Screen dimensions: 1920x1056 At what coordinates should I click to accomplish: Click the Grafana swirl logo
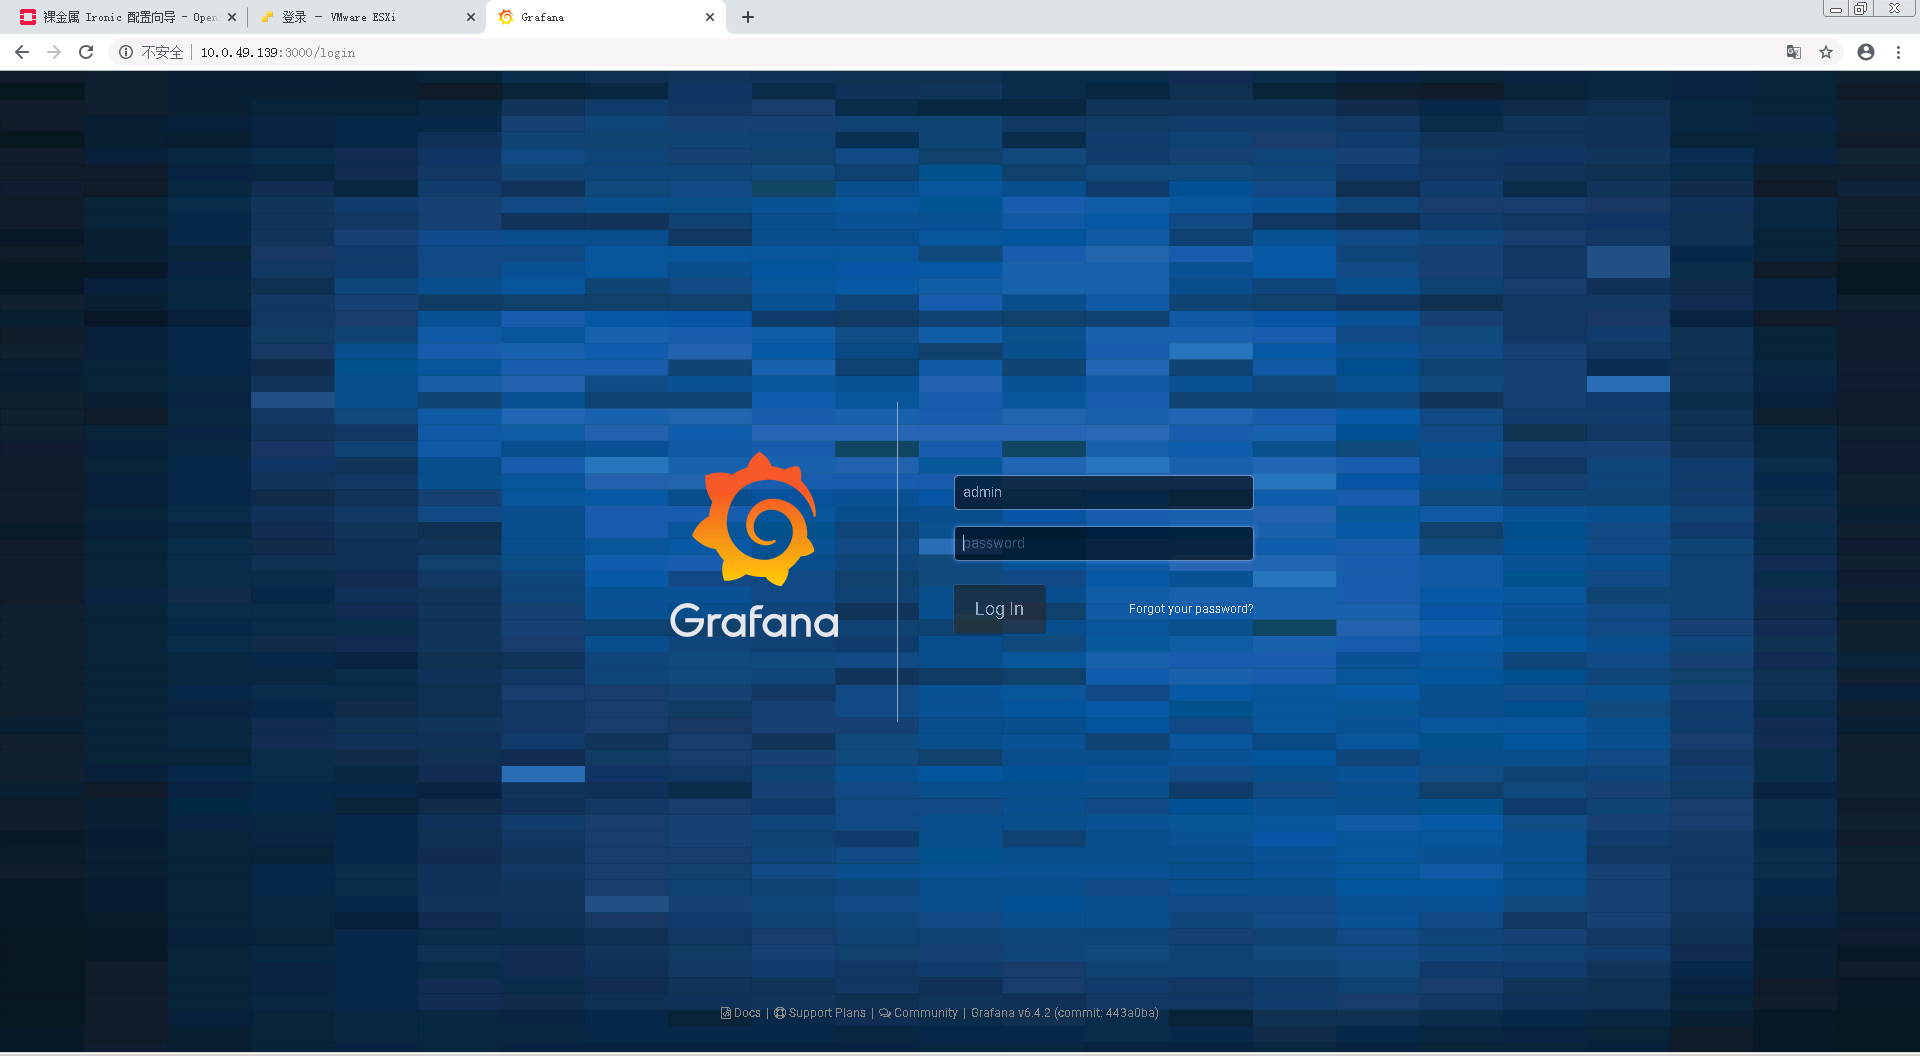pos(755,519)
